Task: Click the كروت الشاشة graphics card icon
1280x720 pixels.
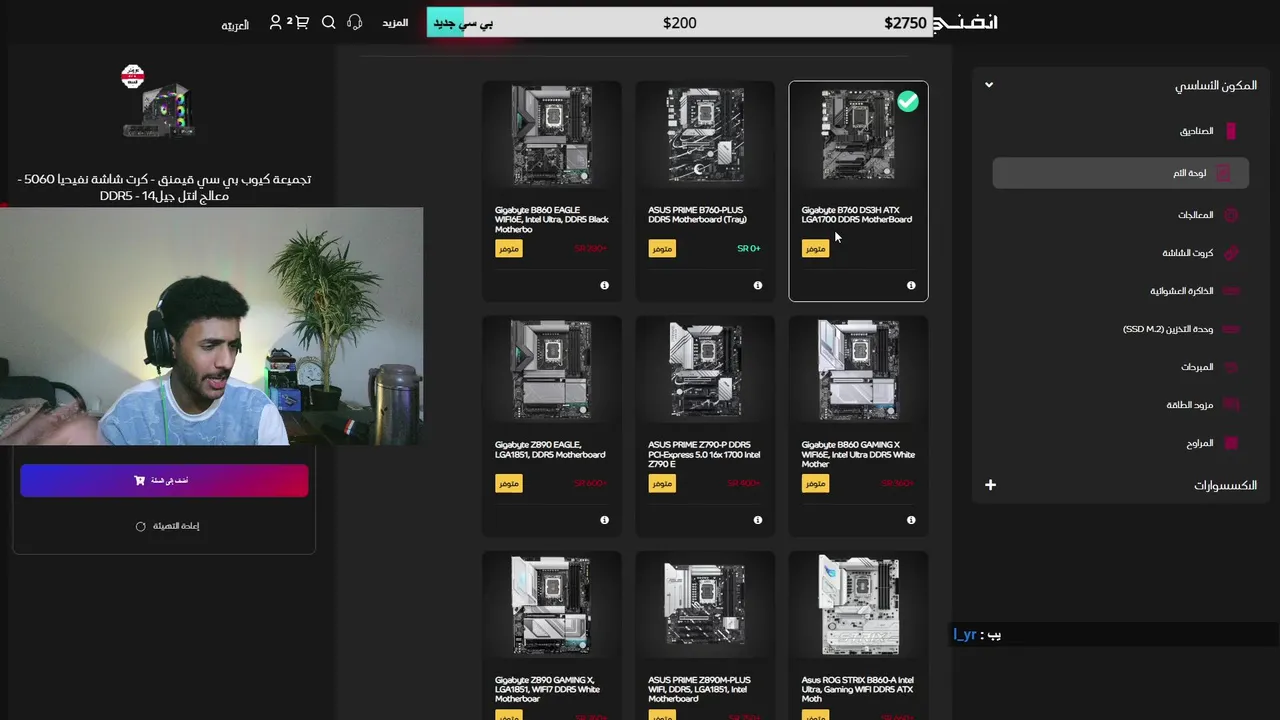Action: tap(1231, 253)
